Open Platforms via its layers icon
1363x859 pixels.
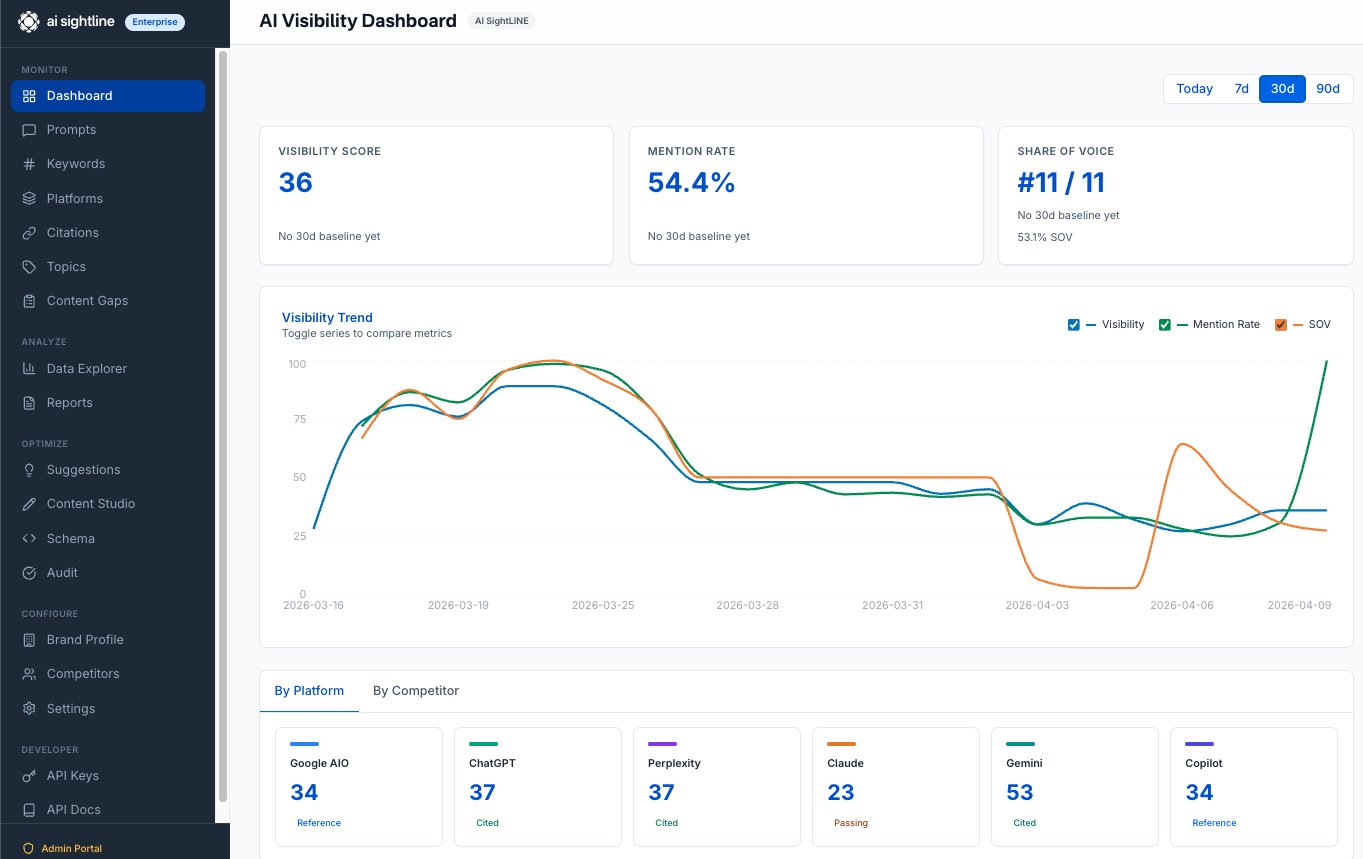[x=29, y=199]
